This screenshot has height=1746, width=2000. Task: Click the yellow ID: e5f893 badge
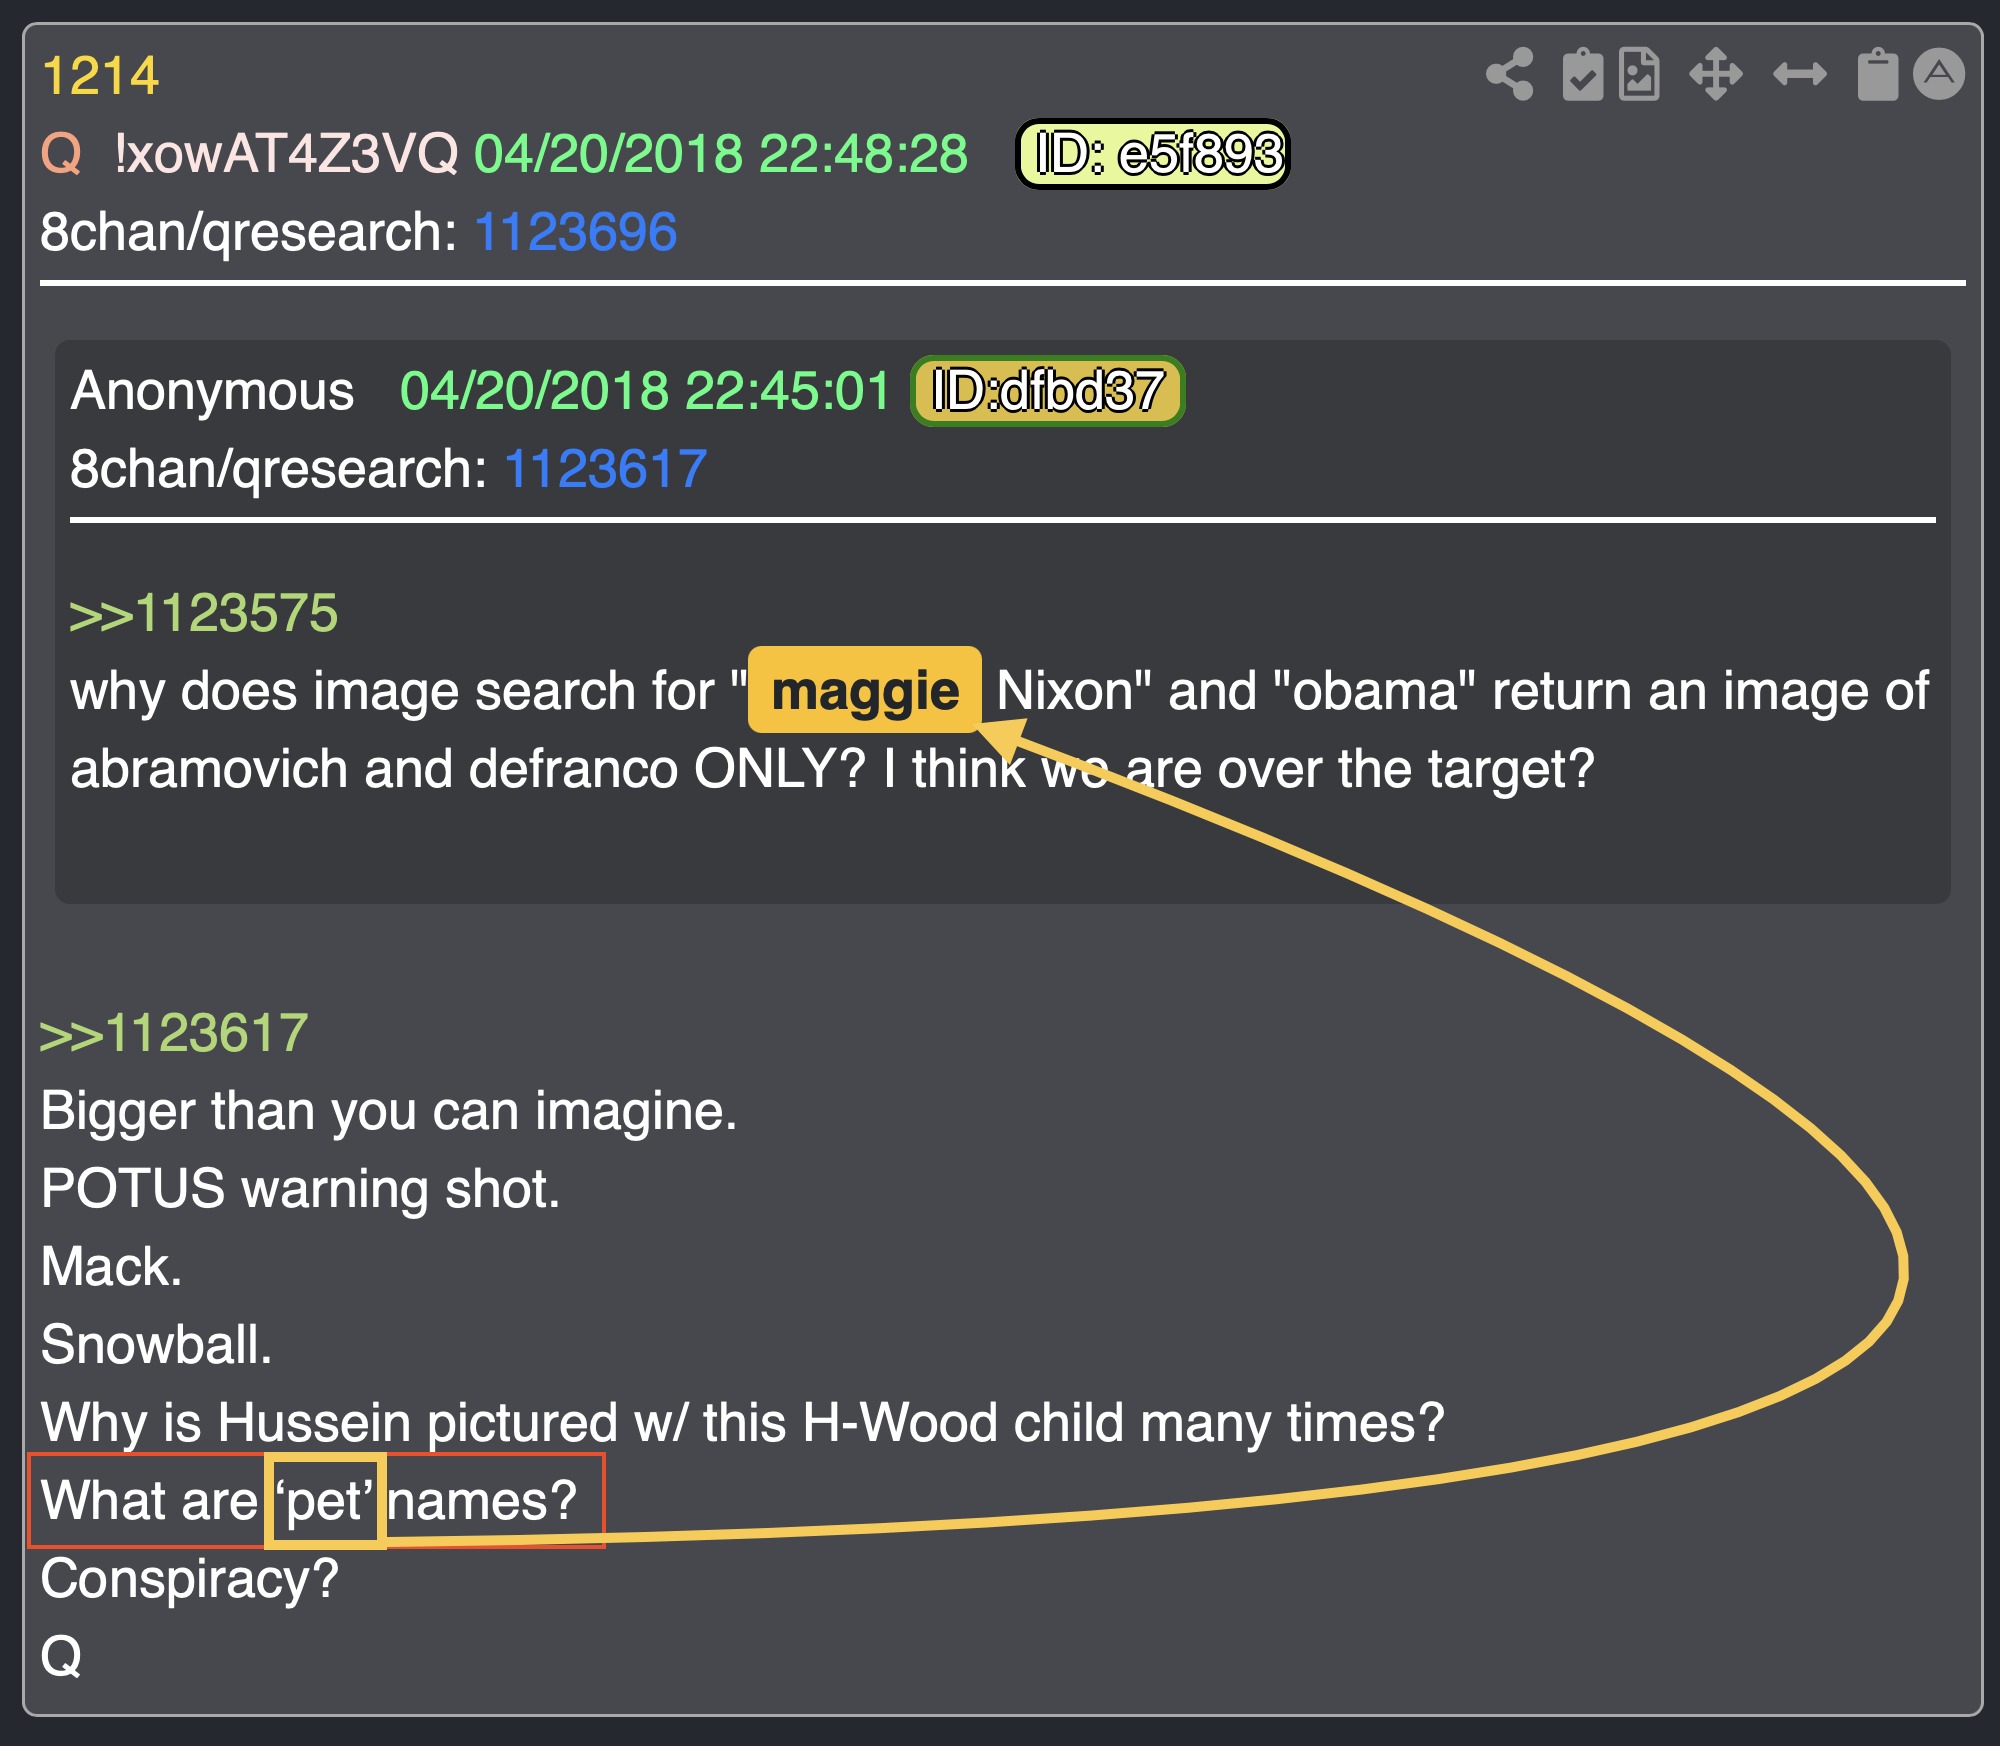coord(1153,154)
